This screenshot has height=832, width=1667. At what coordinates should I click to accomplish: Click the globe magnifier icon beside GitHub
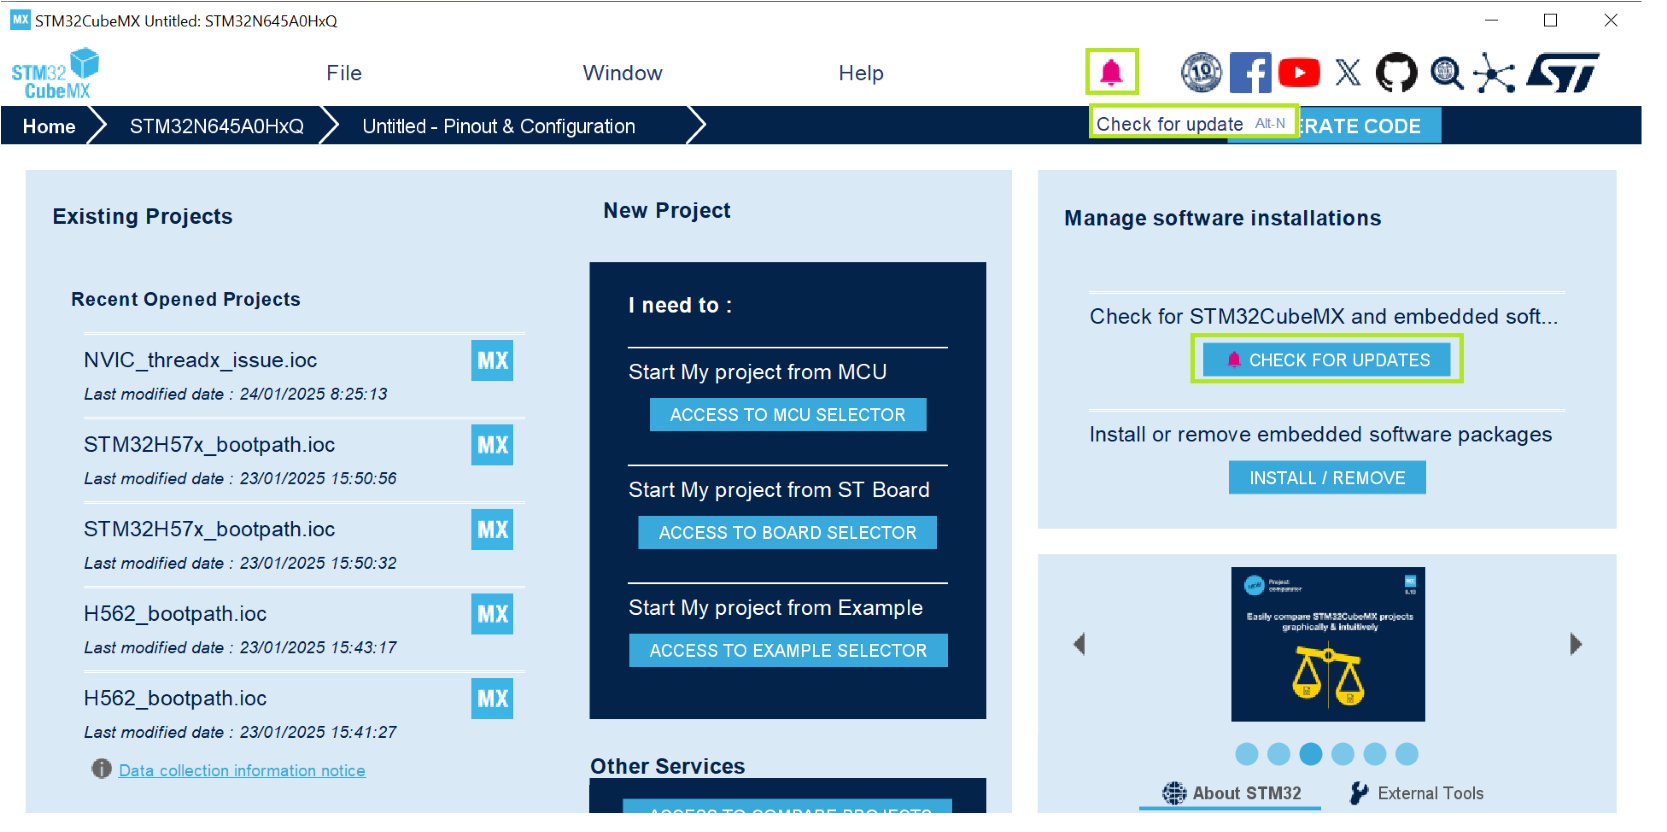1446,73
